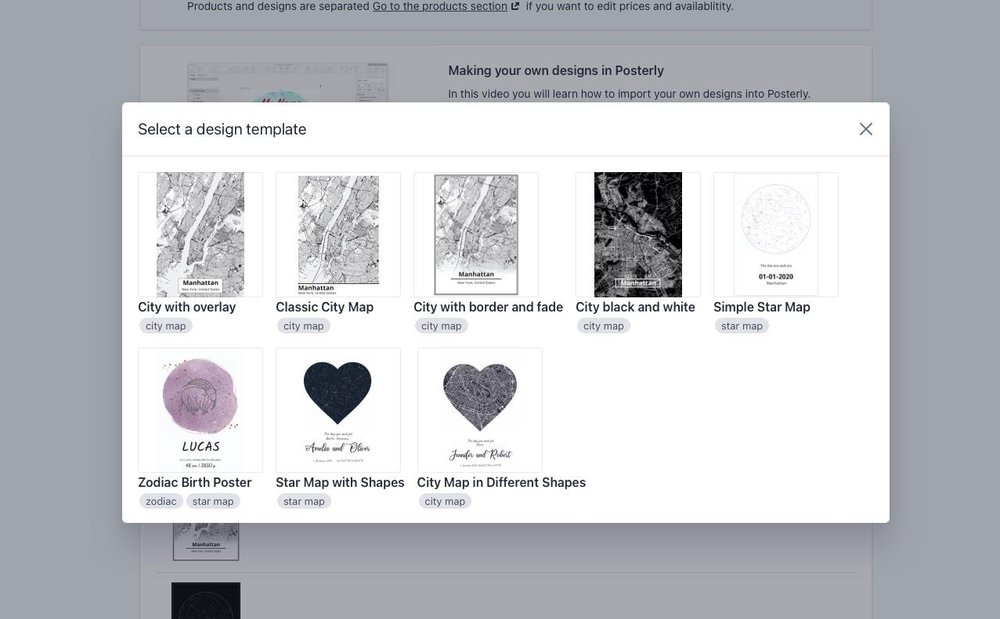
Task: Choose the Star Map with Shapes template
Action: [338, 409]
